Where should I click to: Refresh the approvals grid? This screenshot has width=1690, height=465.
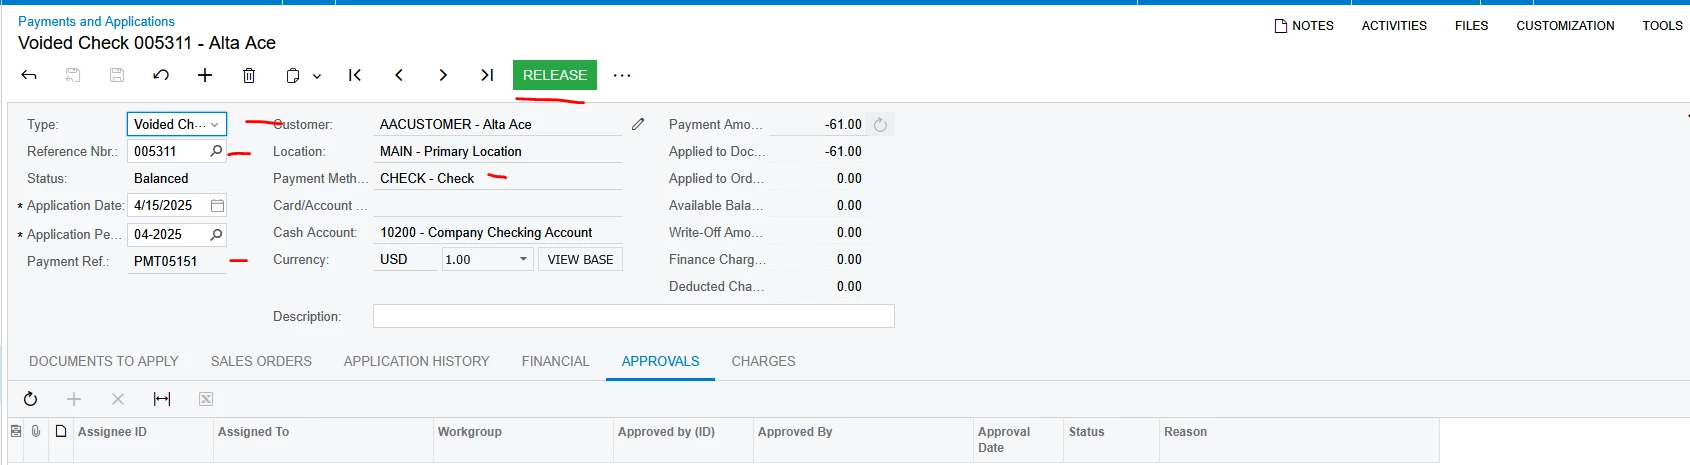(x=31, y=399)
